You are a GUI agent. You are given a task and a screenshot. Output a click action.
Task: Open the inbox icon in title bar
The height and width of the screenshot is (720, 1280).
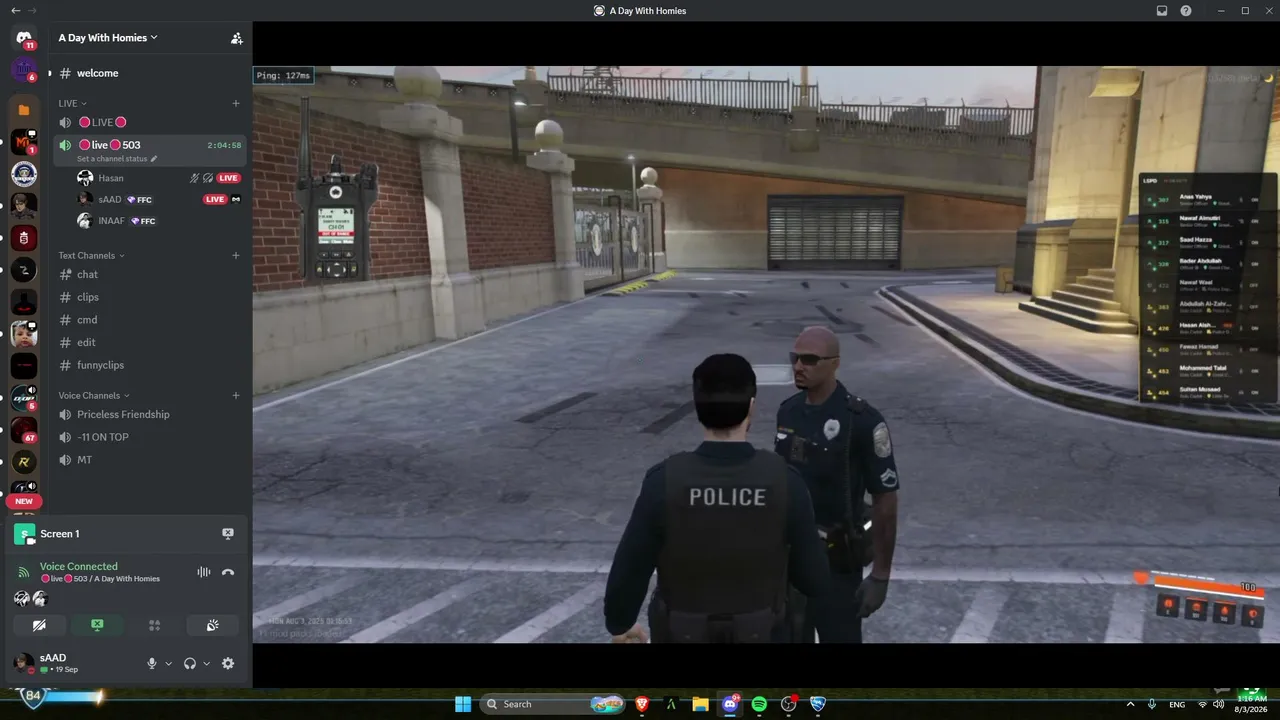(x=1162, y=11)
